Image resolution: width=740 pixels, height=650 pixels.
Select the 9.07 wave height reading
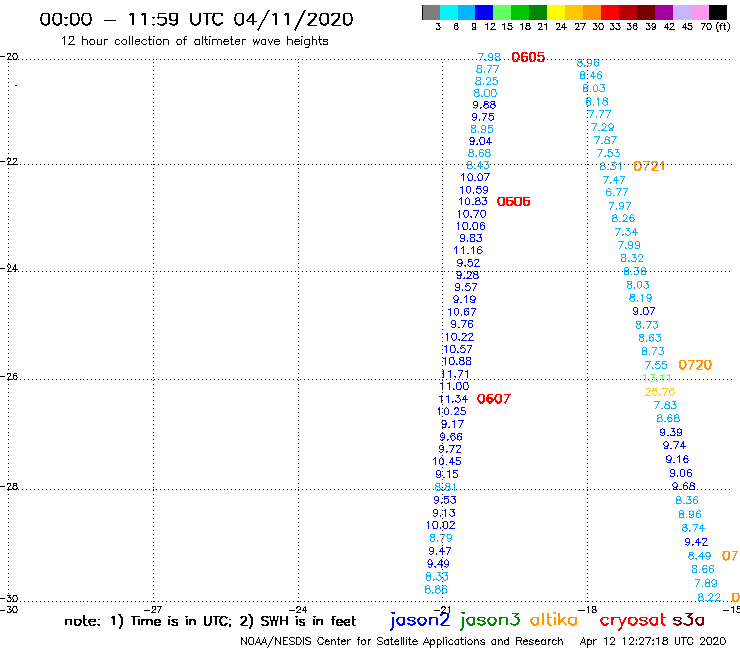coord(644,311)
